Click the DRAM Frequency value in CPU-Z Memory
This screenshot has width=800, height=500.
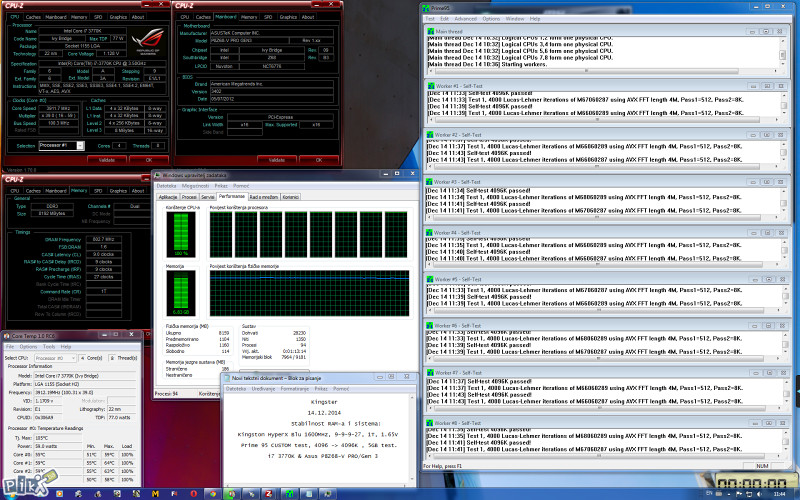[104, 239]
